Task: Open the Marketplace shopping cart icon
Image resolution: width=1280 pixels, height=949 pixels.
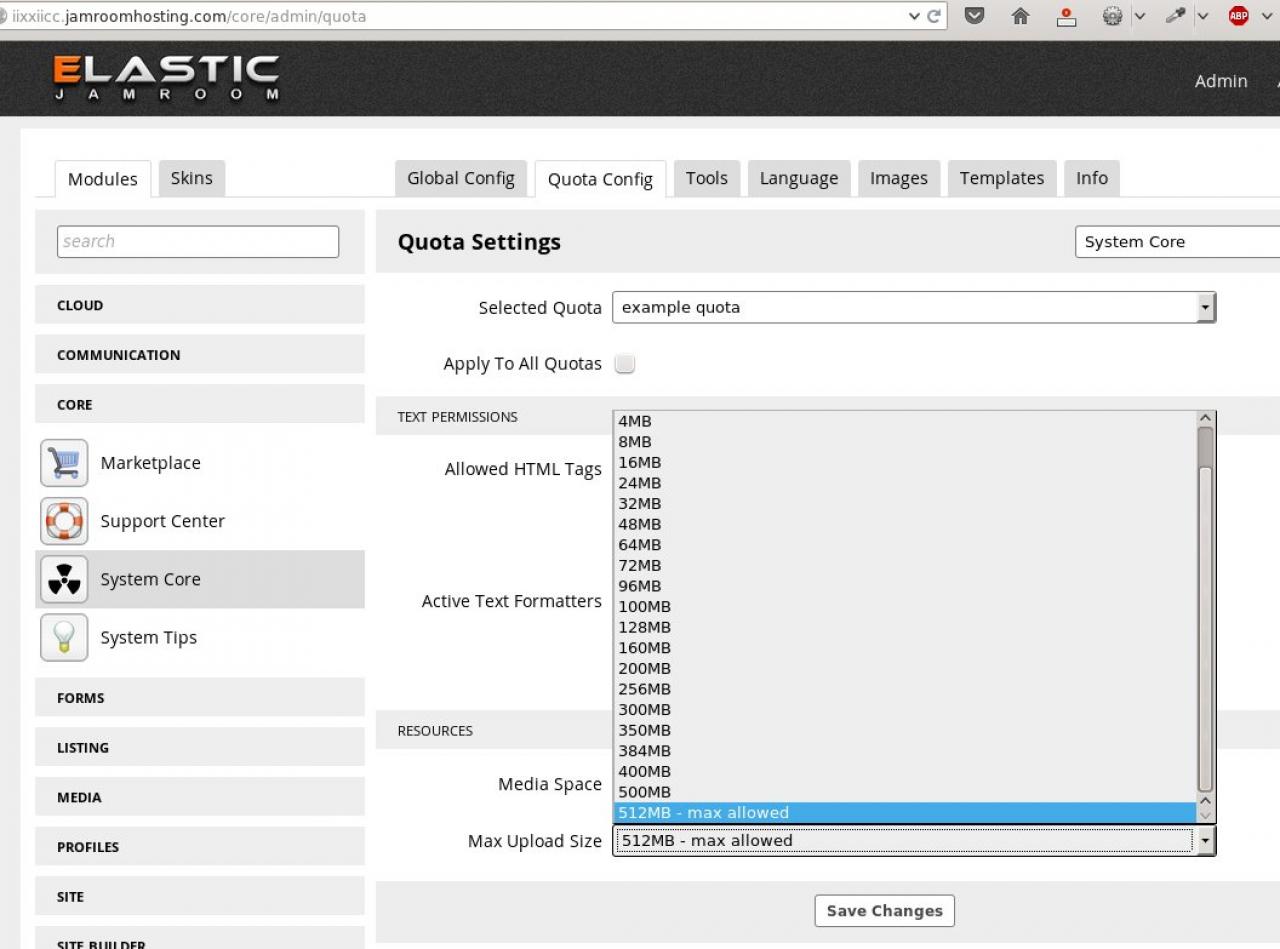Action: click(x=64, y=463)
